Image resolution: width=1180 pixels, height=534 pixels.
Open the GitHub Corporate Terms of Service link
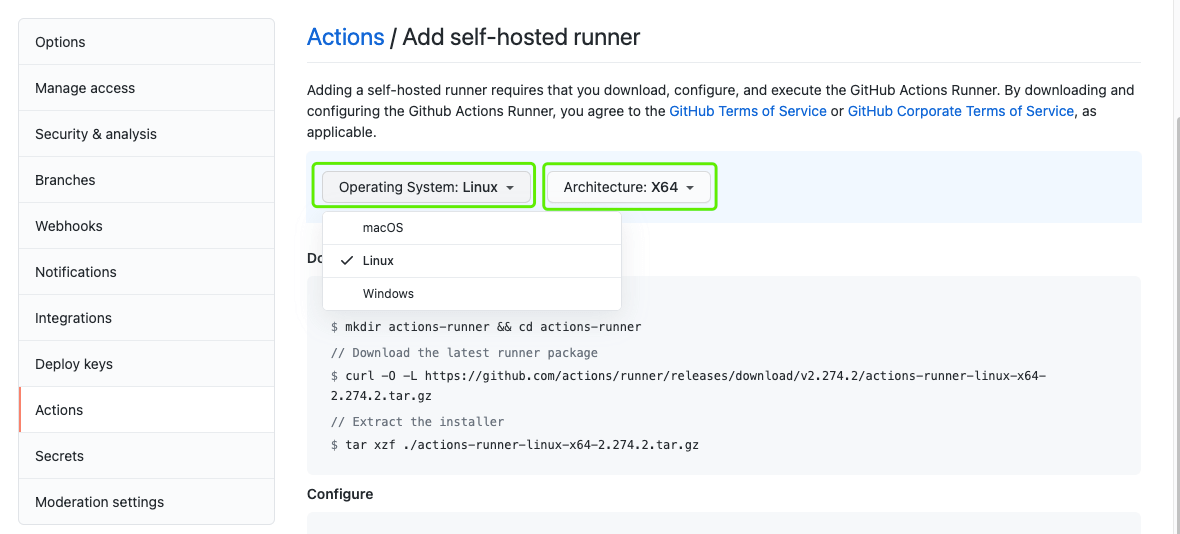coord(960,111)
